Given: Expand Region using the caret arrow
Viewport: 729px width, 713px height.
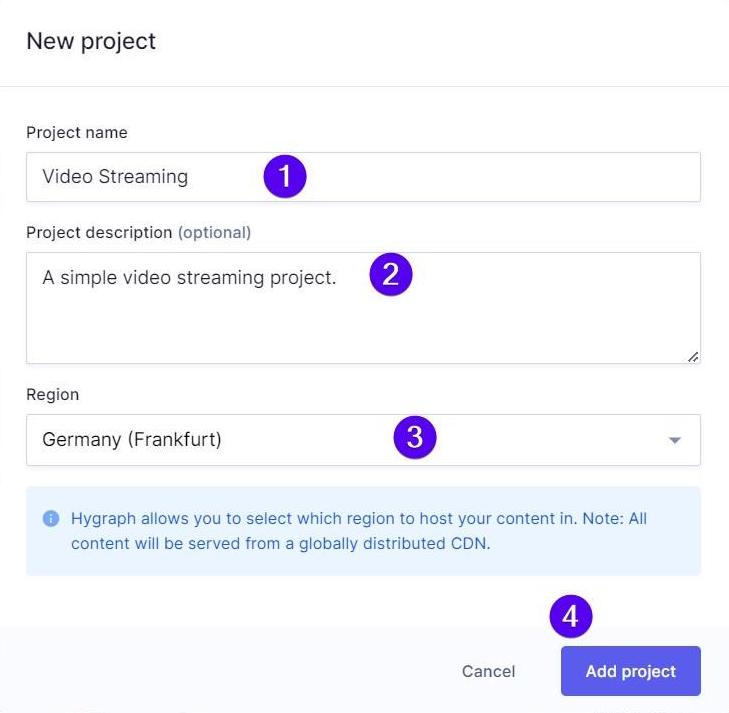Looking at the screenshot, I should coord(675,440).
